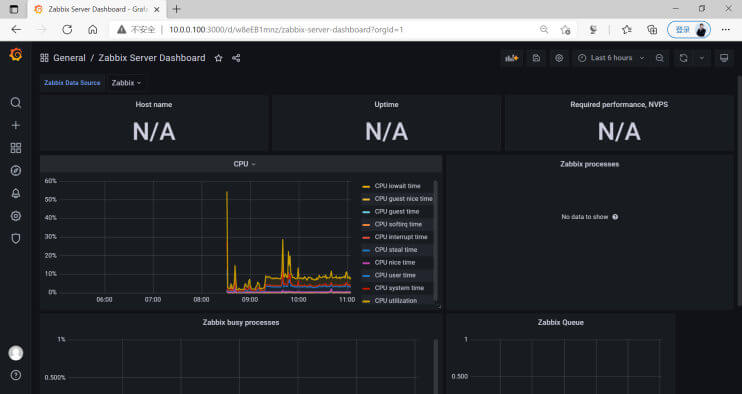Open the Help question mark sidebar icon
The height and width of the screenshot is (394, 742).
coord(16,375)
